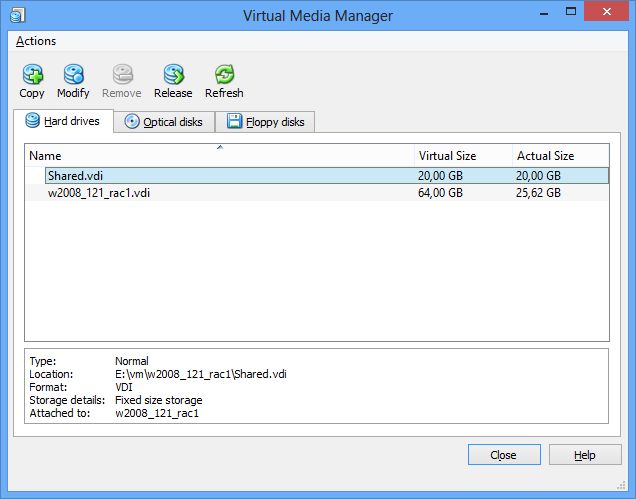The height and width of the screenshot is (499, 636).
Task: Click the grayed Remove toolbar icon
Action: pyautogui.click(x=122, y=75)
